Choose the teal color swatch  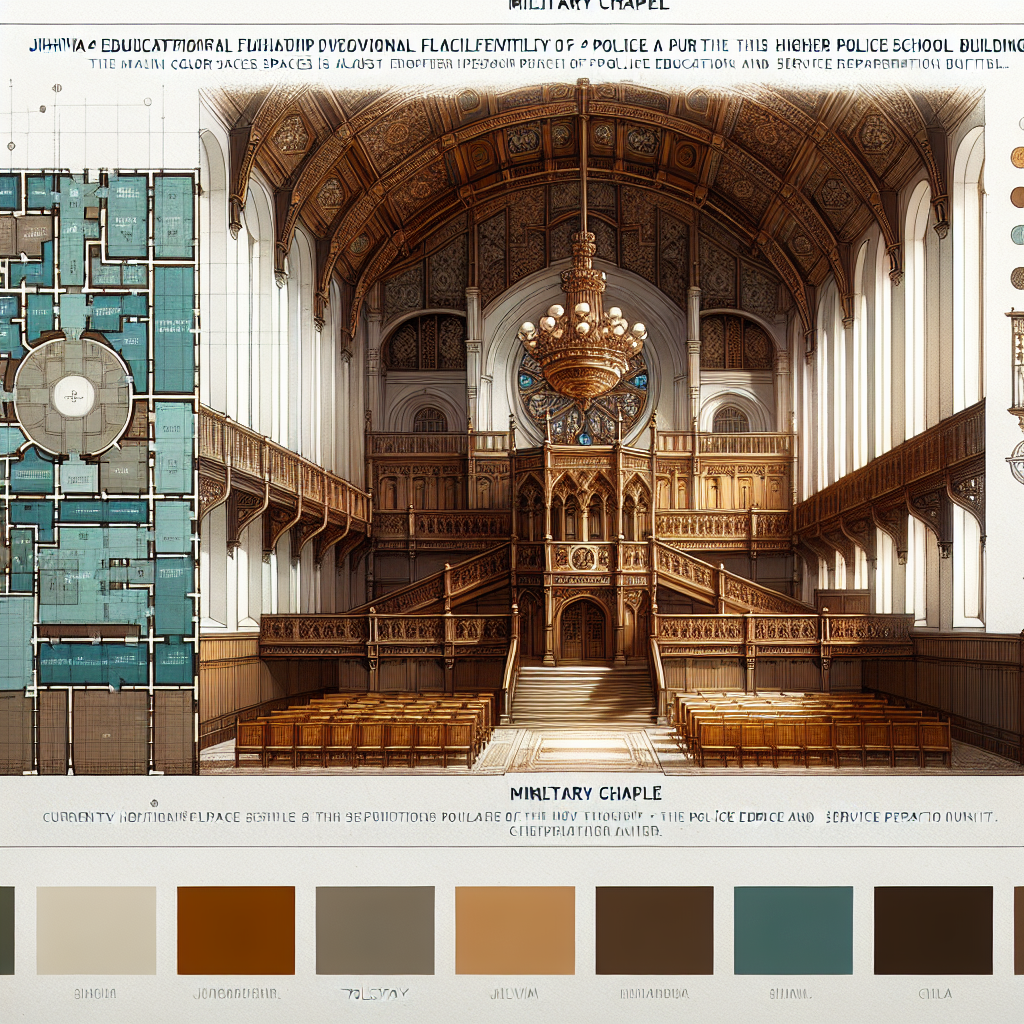tap(793, 930)
